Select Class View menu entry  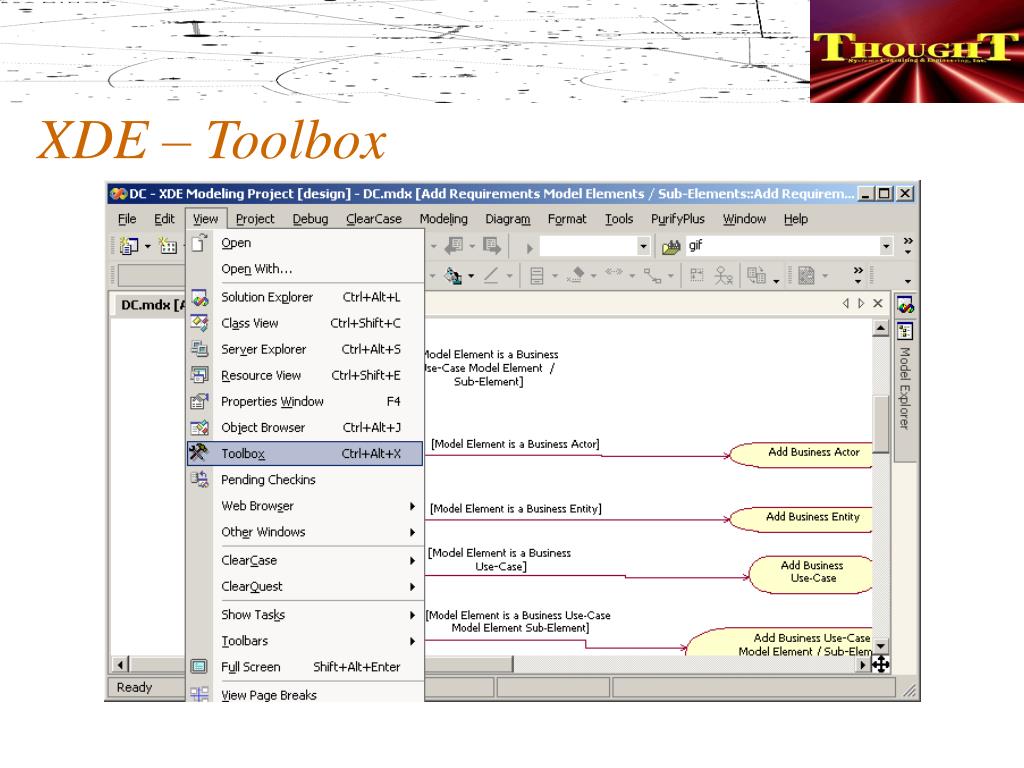pyautogui.click(x=305, y=323)
